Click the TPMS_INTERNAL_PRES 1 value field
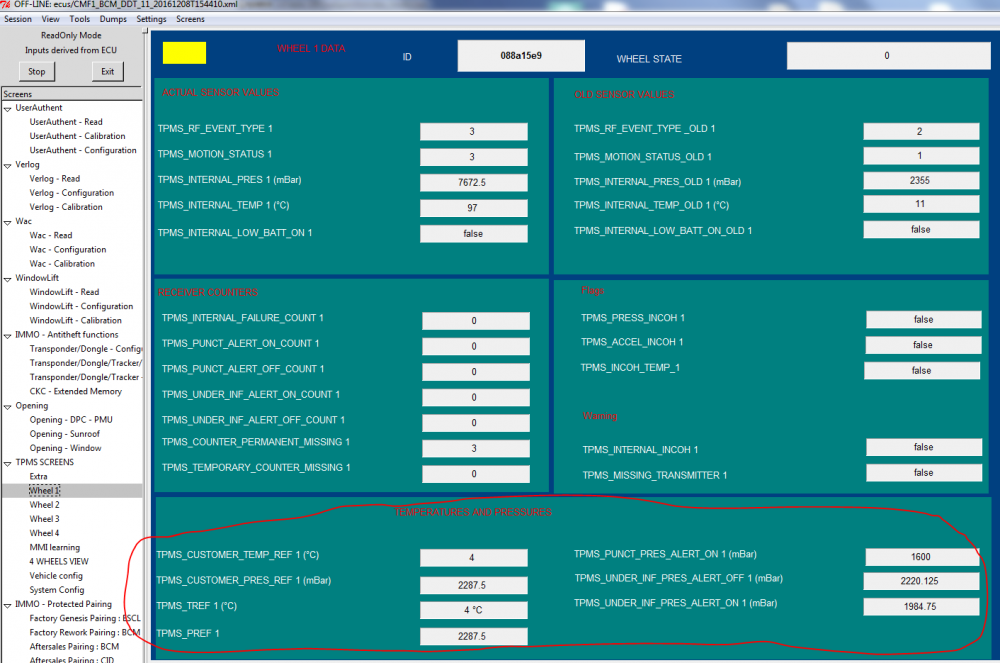 473,182
